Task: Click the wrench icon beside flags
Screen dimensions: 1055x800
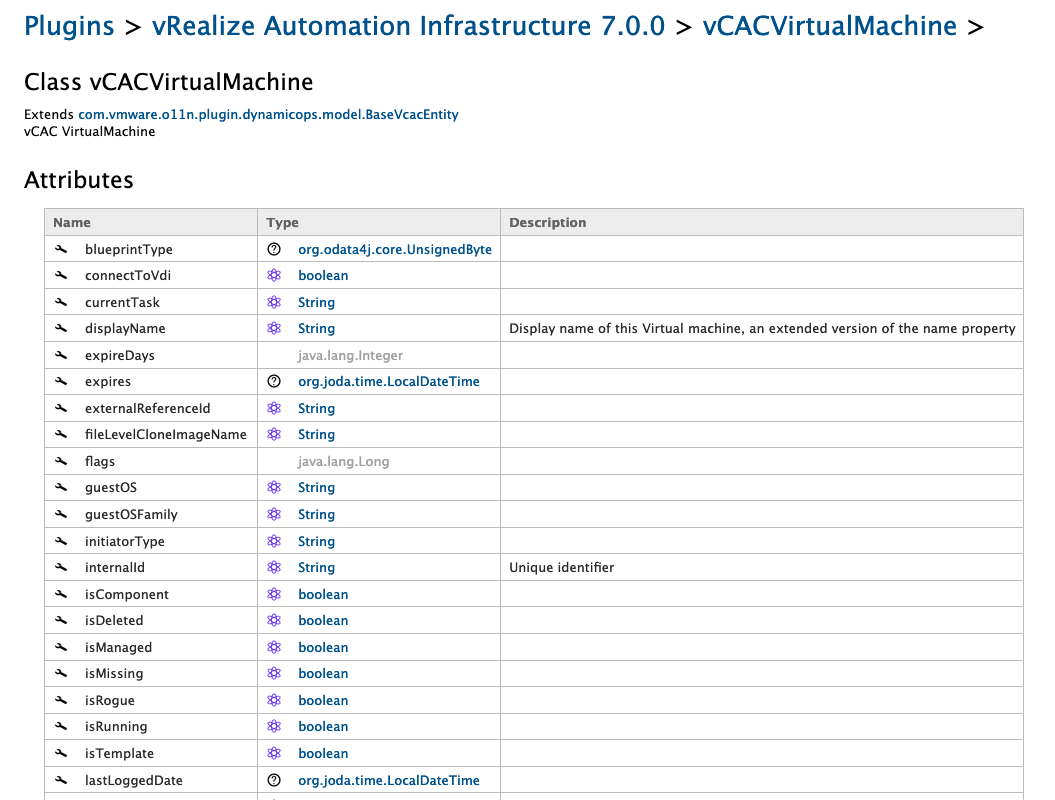Action: (61, 462)
